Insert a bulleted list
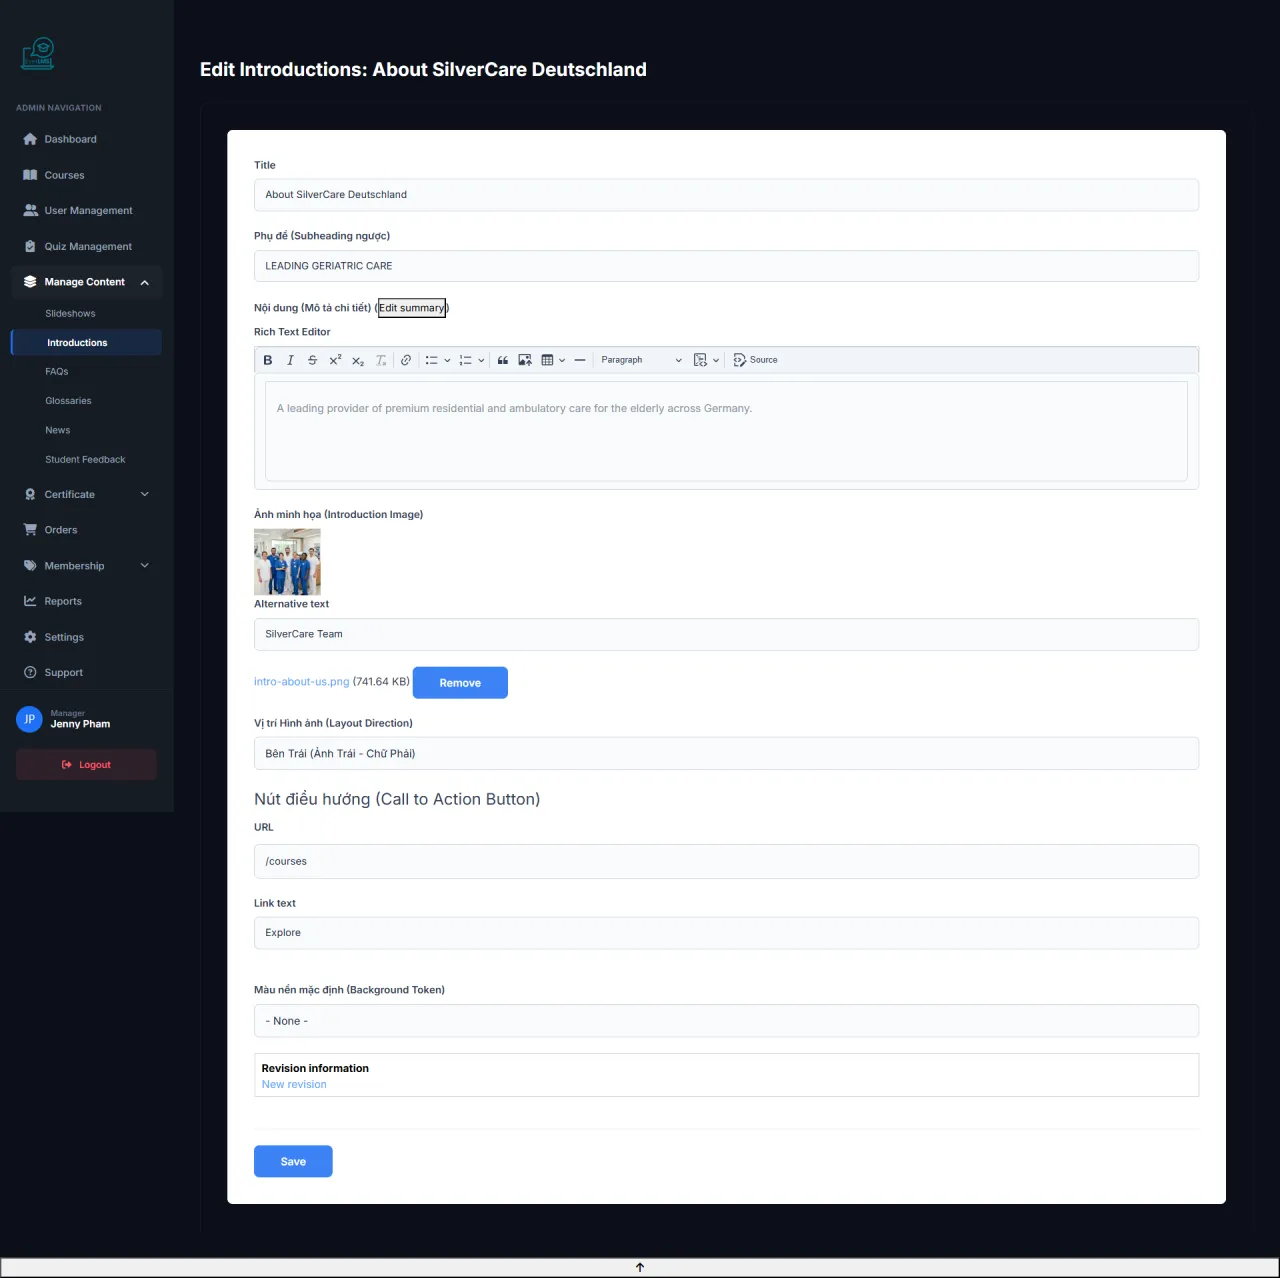Screen dimensions: 1280x1278 coord(431,360)
